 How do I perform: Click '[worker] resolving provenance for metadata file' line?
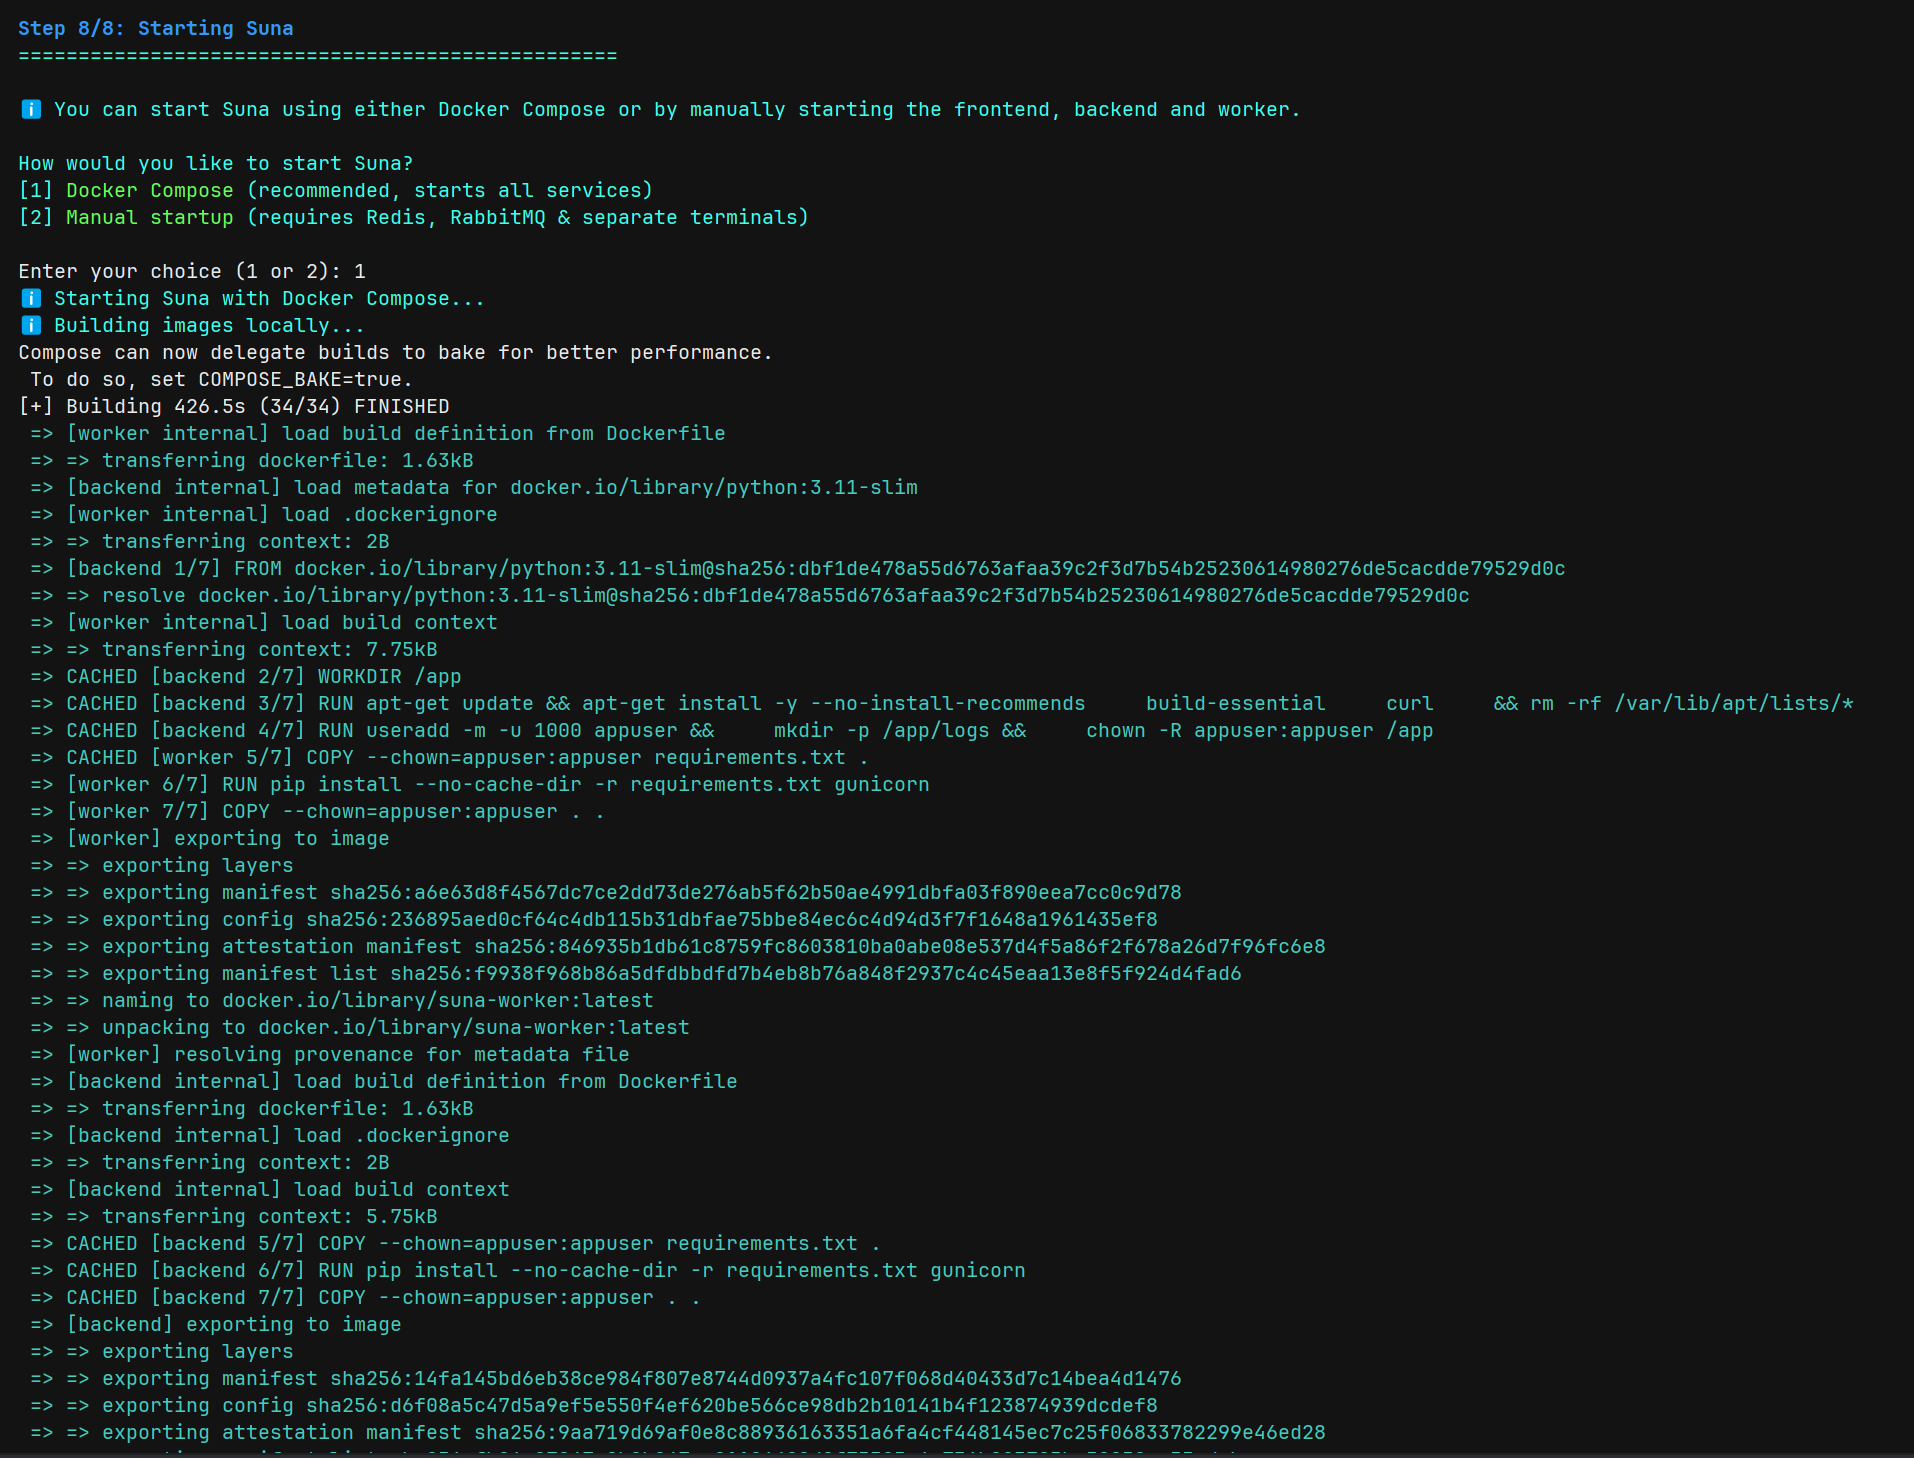pyautogui.click(x=330, y=1054)
